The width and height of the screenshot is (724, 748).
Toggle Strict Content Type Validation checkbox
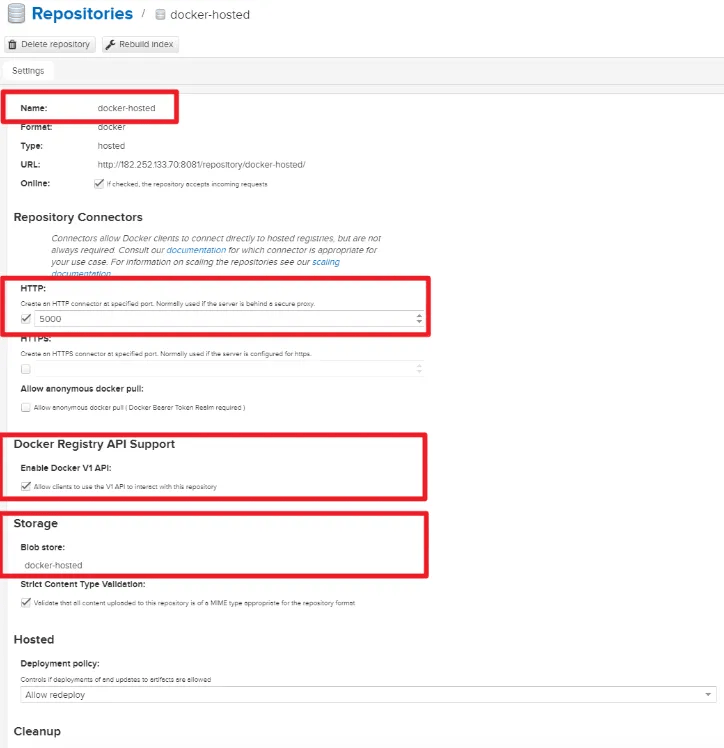pyautogui.click(x=26, y=603)
